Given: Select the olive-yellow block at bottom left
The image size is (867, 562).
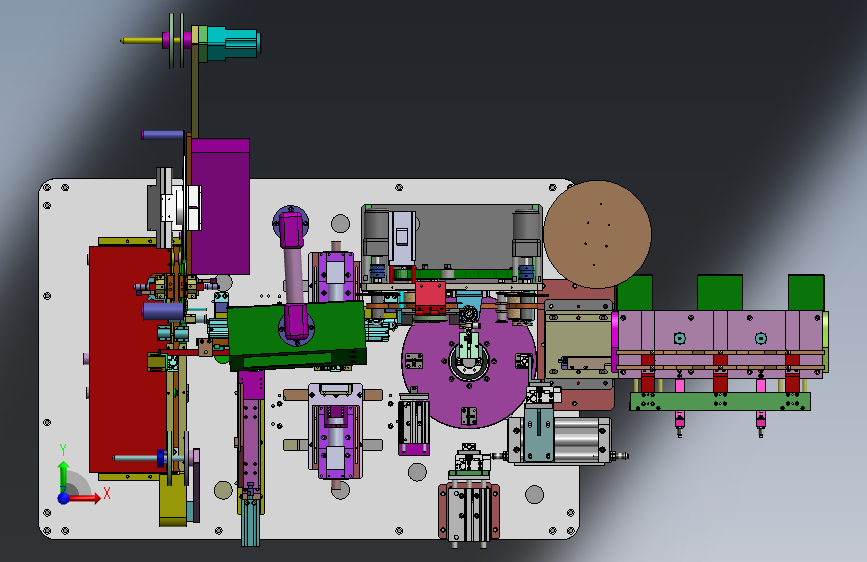Looking at the screenshot, I should (x=174, y=499).
